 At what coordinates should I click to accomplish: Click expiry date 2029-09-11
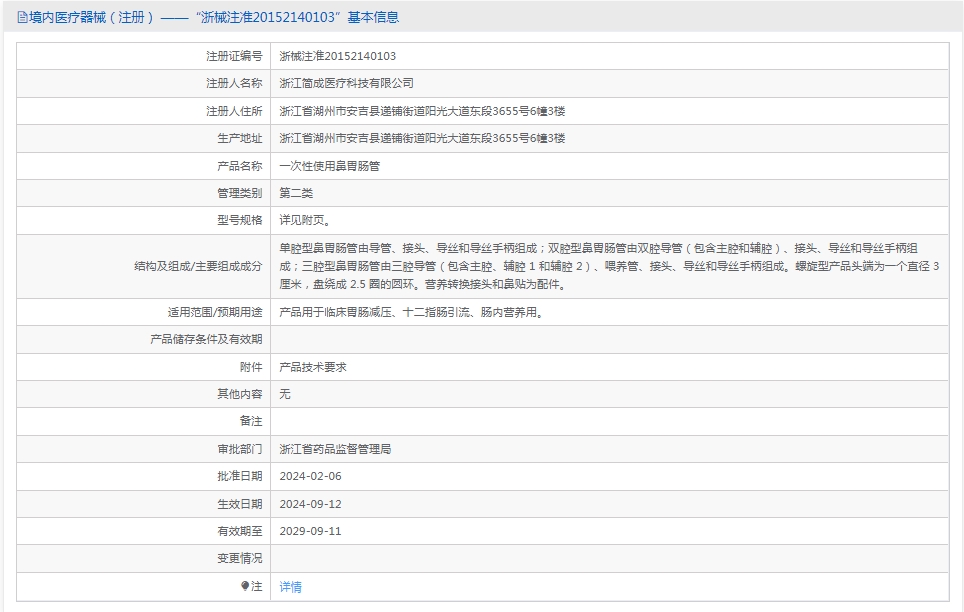pos(310,531)
